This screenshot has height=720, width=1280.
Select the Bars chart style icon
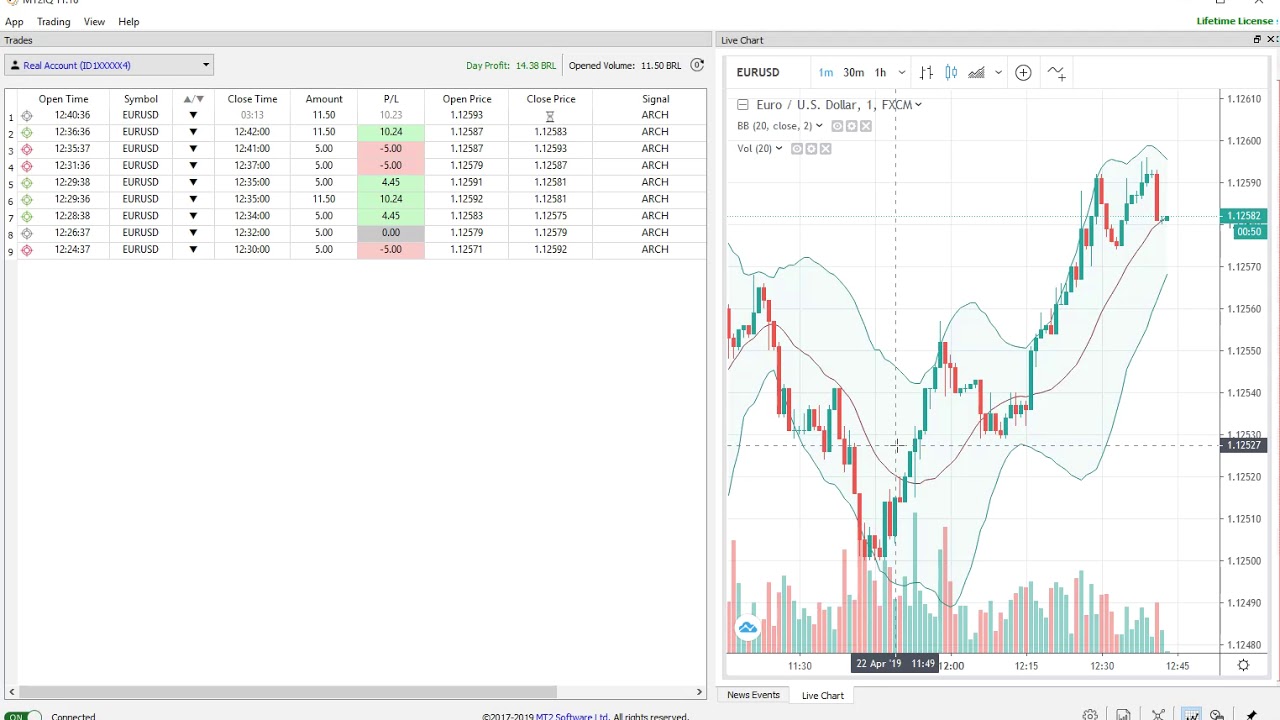tap(927, 72)
